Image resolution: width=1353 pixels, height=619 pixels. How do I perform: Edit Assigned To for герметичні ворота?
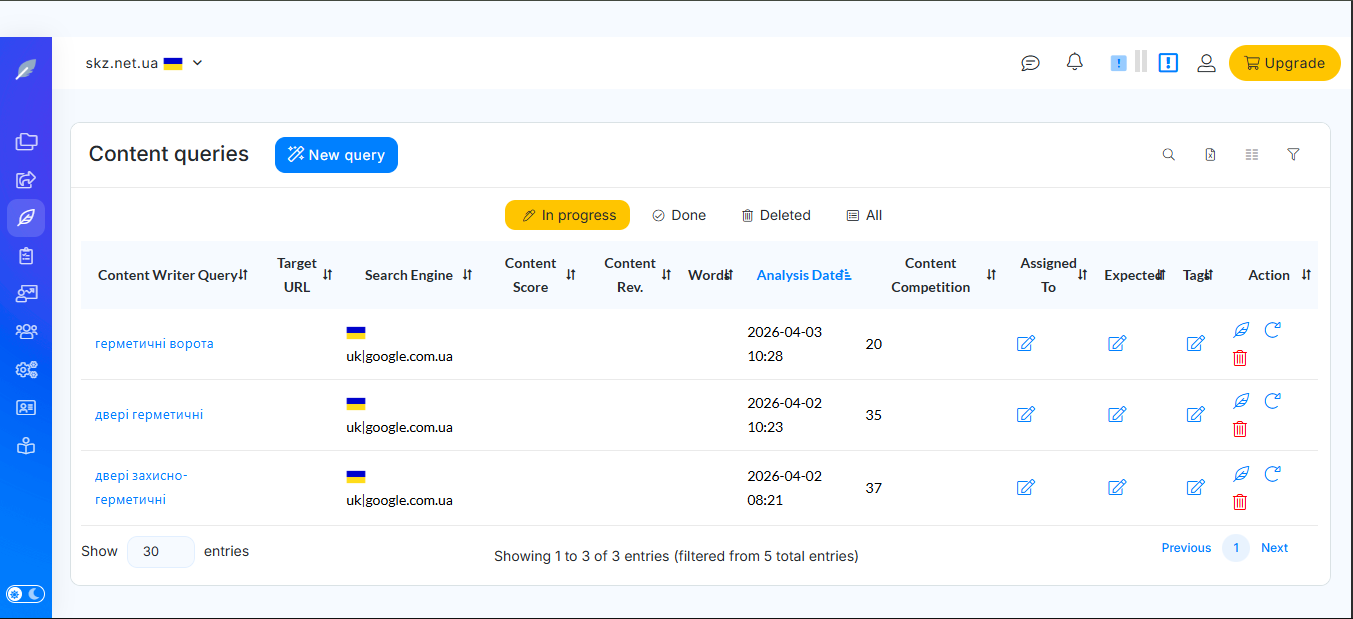tap(1025, 344)
